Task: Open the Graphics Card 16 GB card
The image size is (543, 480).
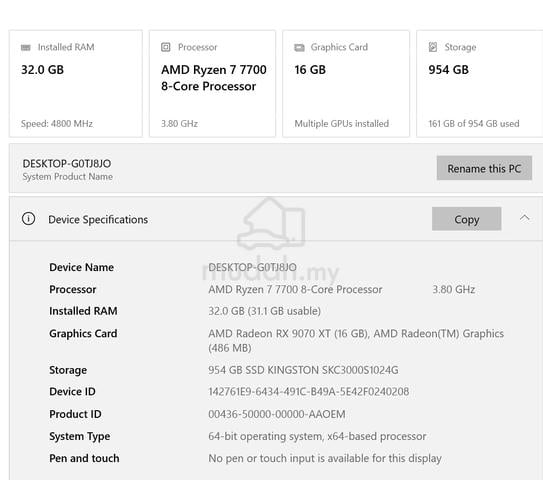Action: click(346, 84)
